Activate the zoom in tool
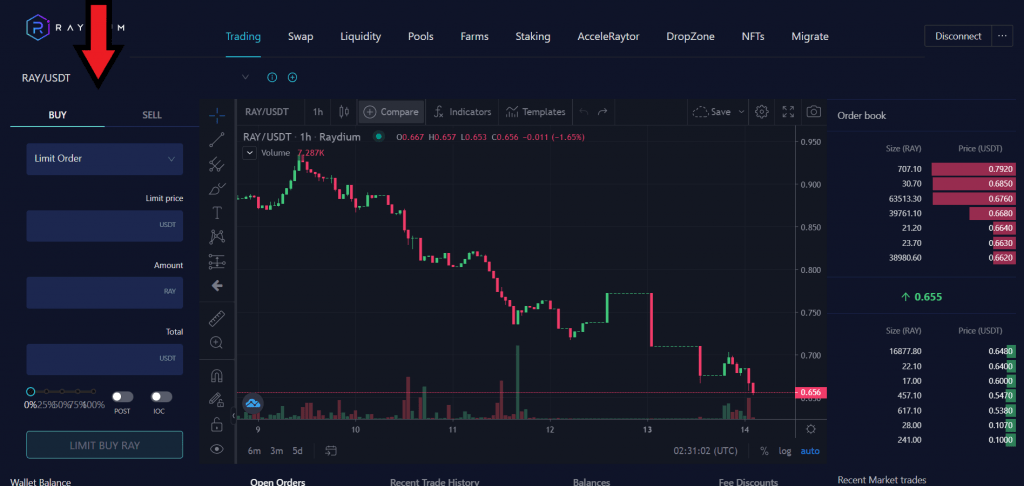 [x=217, y=342]
